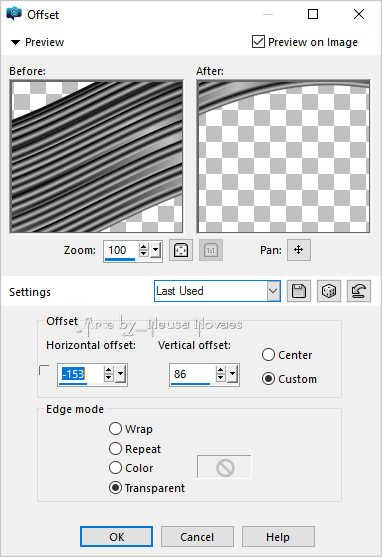Click the Before preview image
This screenshot has width=382, height=557.
(97, 156)
